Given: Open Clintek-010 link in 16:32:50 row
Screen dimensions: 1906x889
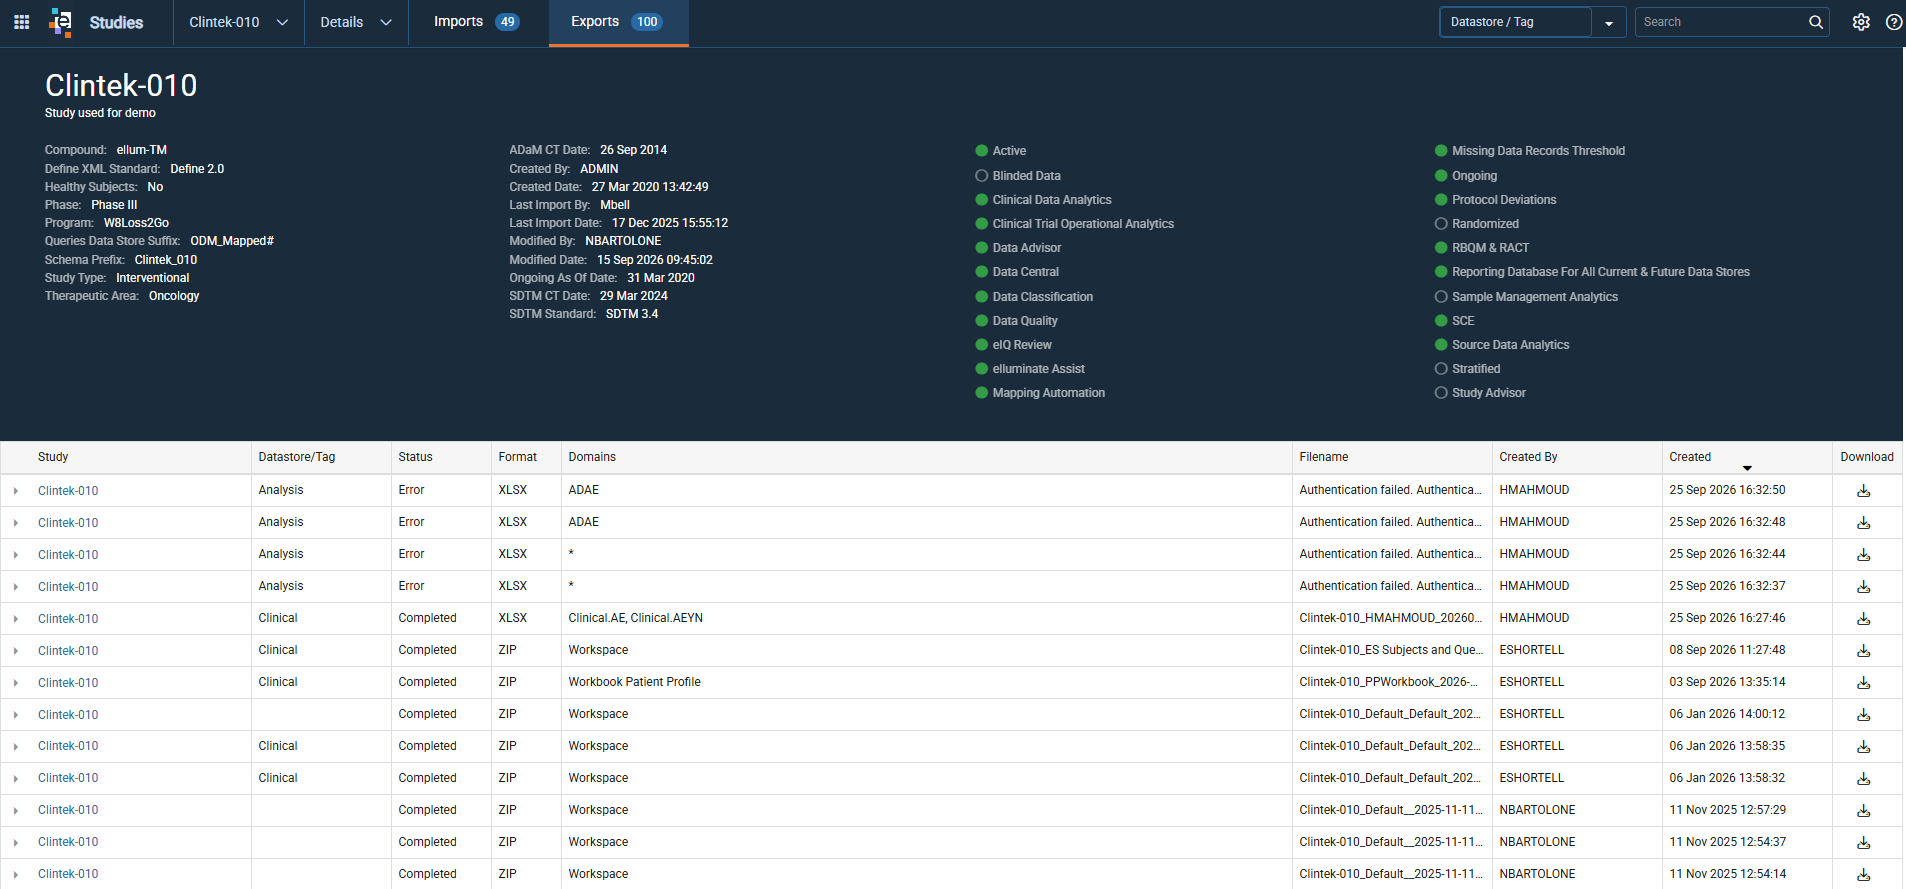Looking at the screenshot, I should 68,491.
